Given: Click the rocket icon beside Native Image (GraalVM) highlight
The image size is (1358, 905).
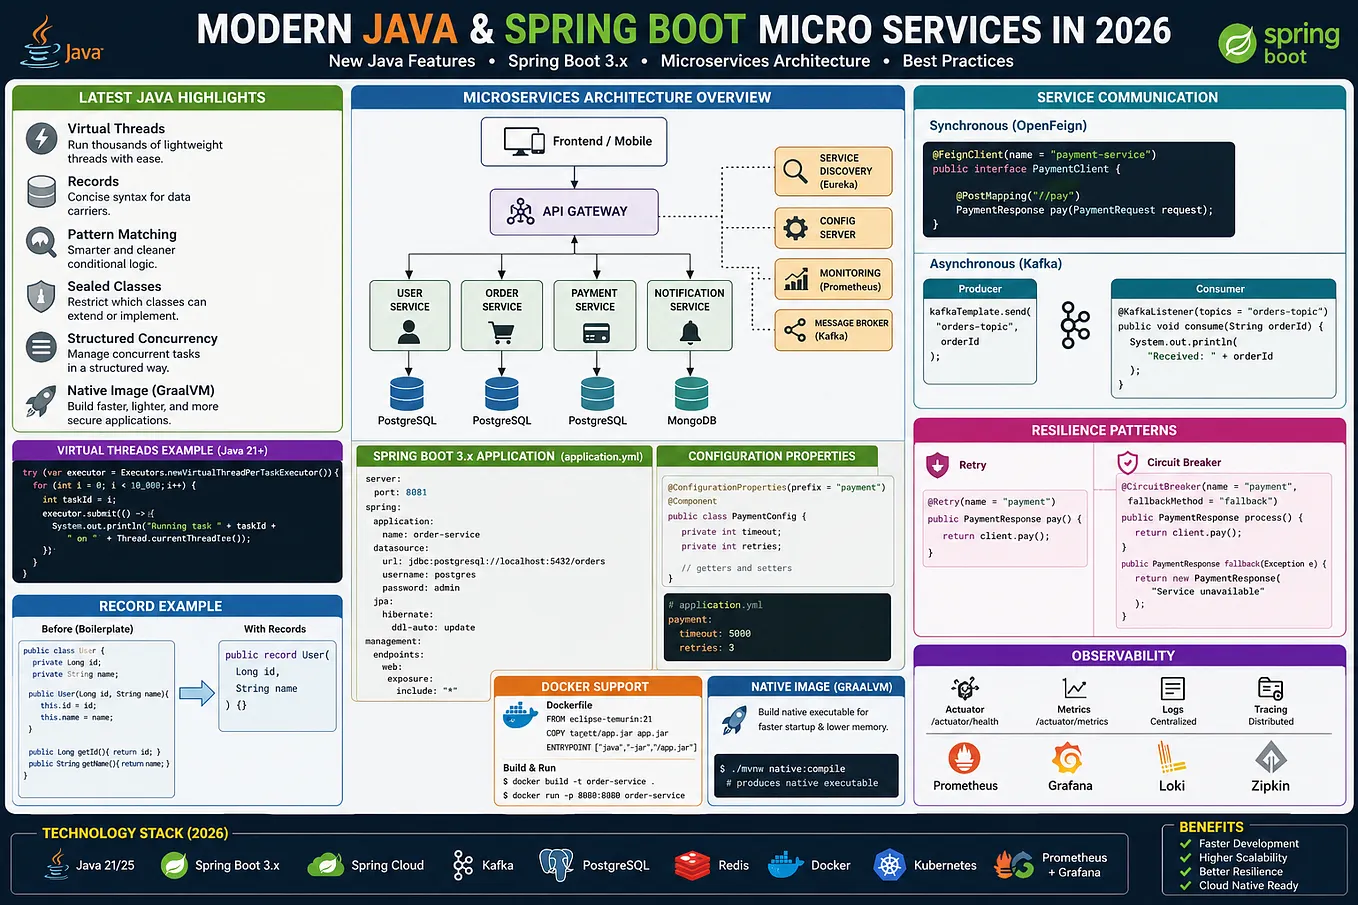Looking at the screenshot, I should (41, 400).
